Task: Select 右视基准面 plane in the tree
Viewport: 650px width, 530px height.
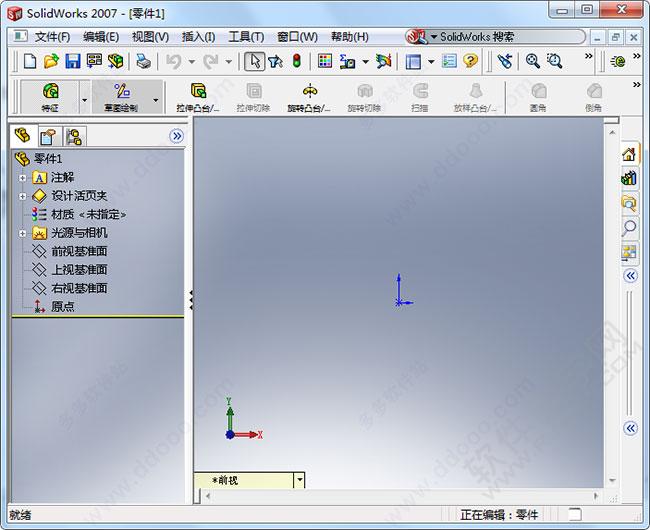Action: (79, 288)
